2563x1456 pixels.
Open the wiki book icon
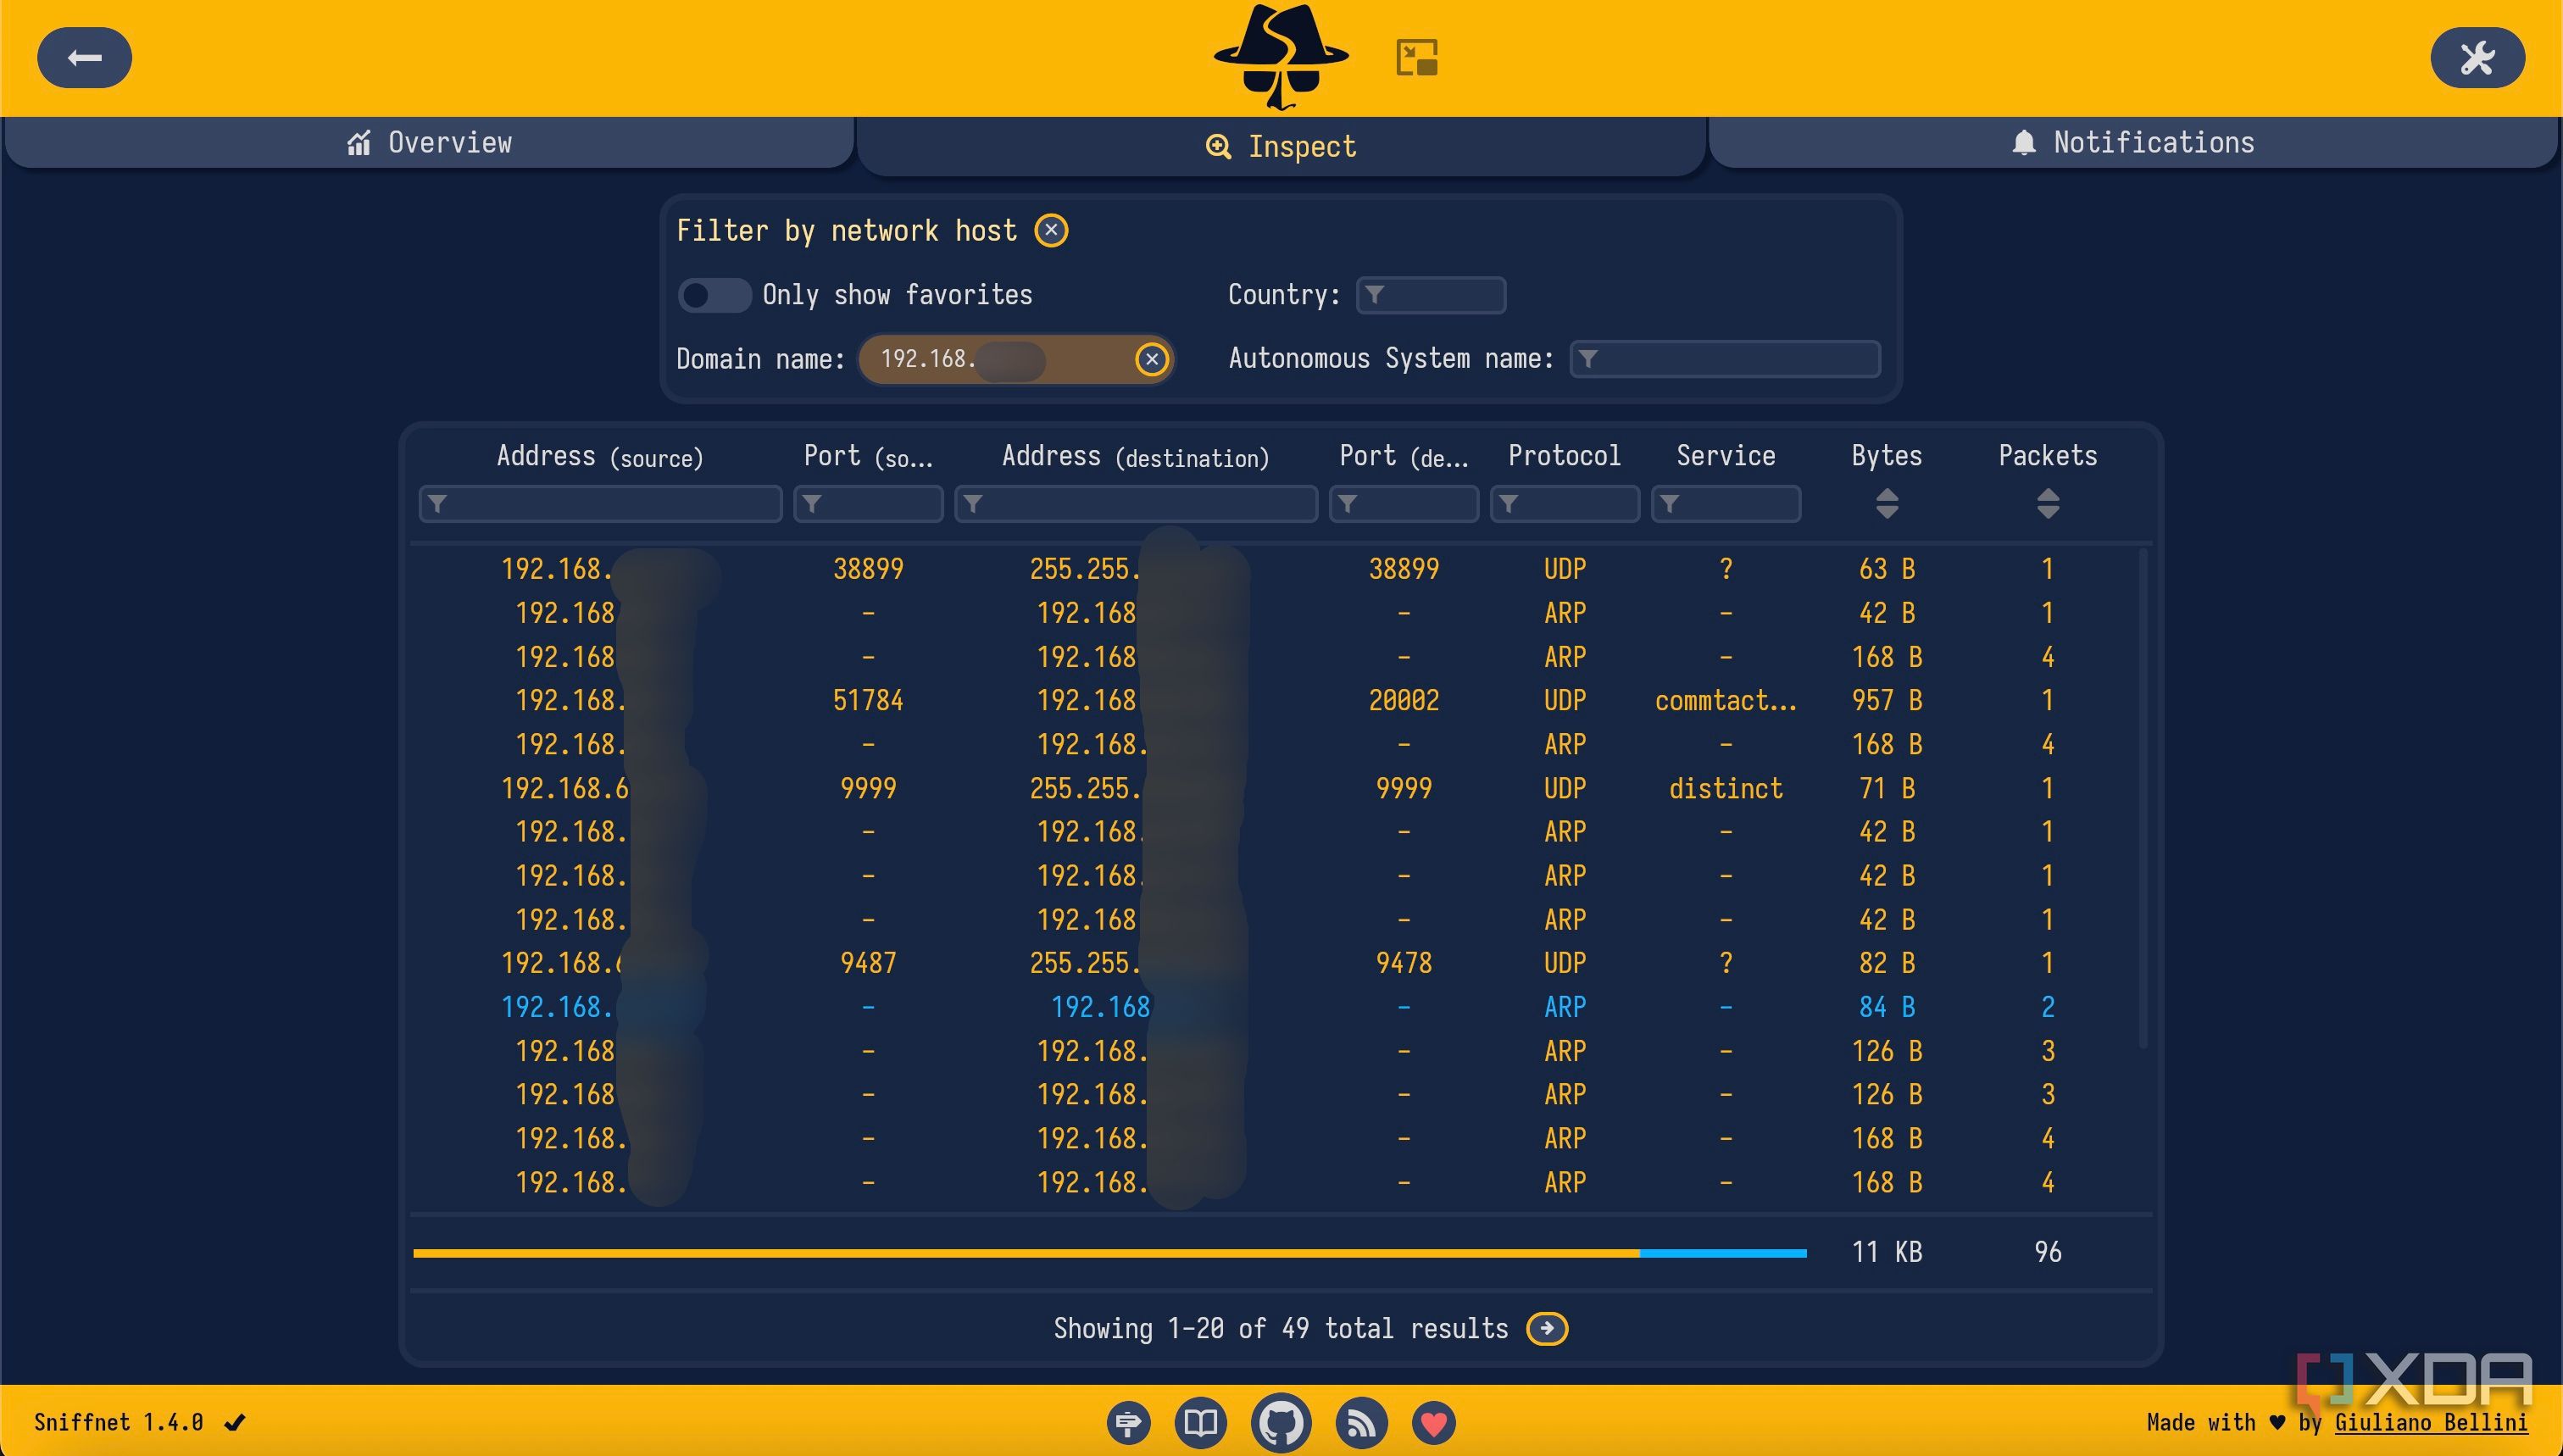pyautogui.click(x=1200, y=1422)
